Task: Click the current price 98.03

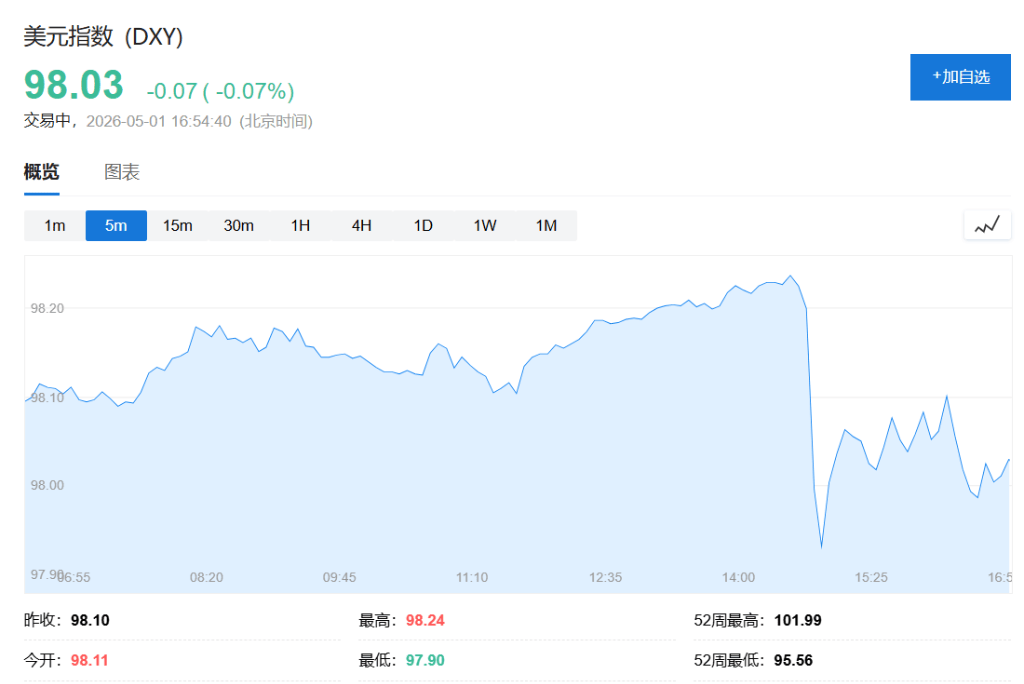Action: tap(74, 85)
